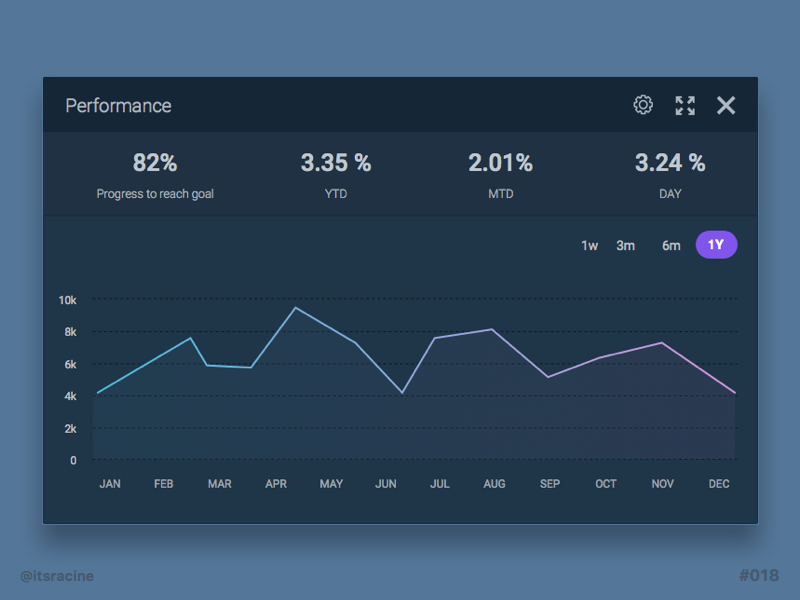Click the #018 tag in corner

tap(758, 576)
